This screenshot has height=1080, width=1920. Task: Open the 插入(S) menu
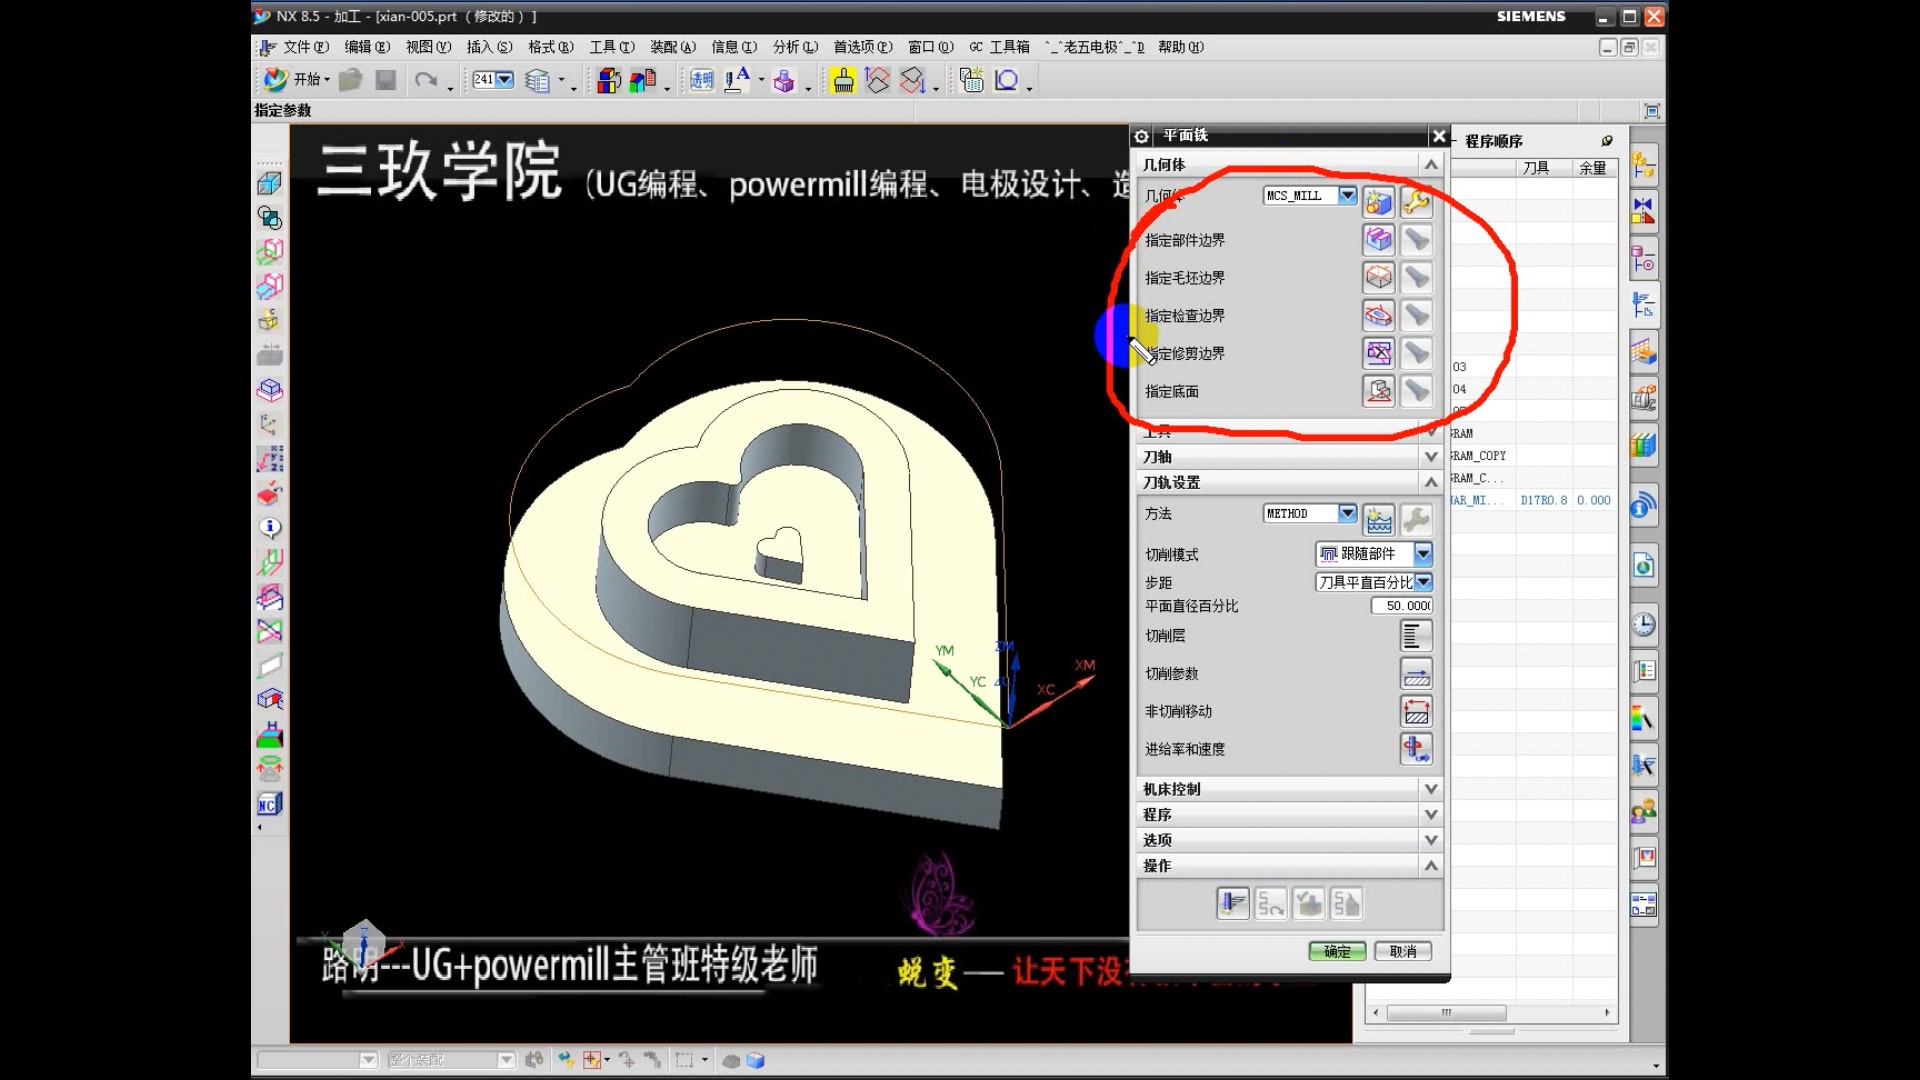click(489, 47)
